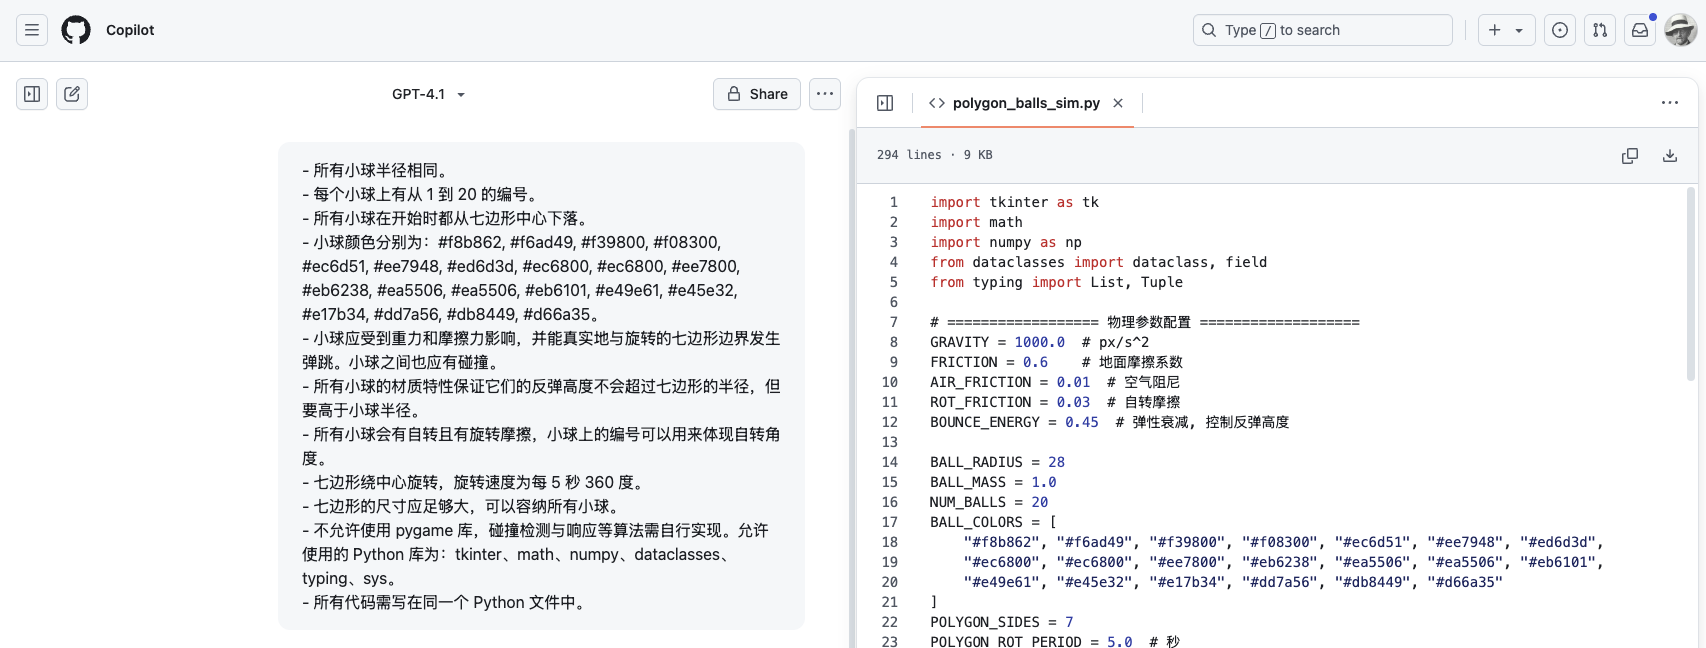The width and height of the screenshot is (1706, 648).
Task: Focus the Type / to search field
Action: pos(1322,30)
